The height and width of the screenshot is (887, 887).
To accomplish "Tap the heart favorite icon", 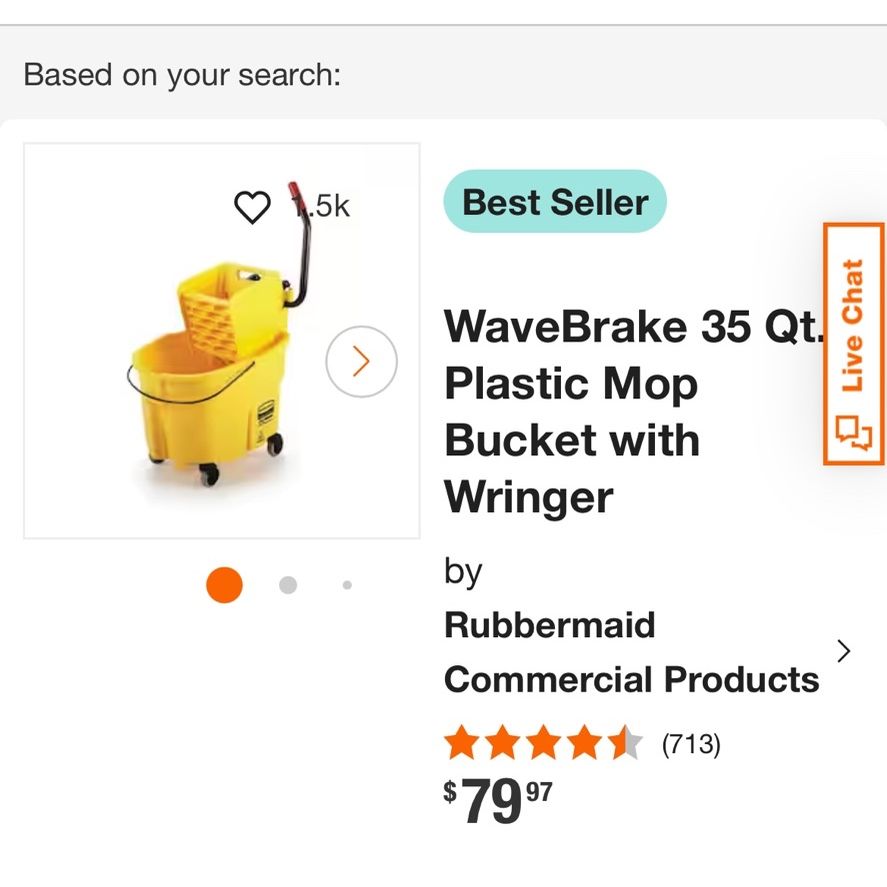I will pyautogui.click(x=252, y=207).
